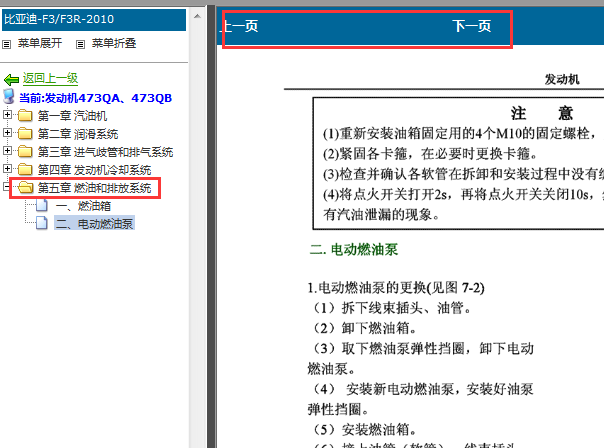Click open folder icon of 第五章 燃油和排放系统
The width and height of the screenshot is (604, 448).
pyautogui.click(x=26, y=188)
